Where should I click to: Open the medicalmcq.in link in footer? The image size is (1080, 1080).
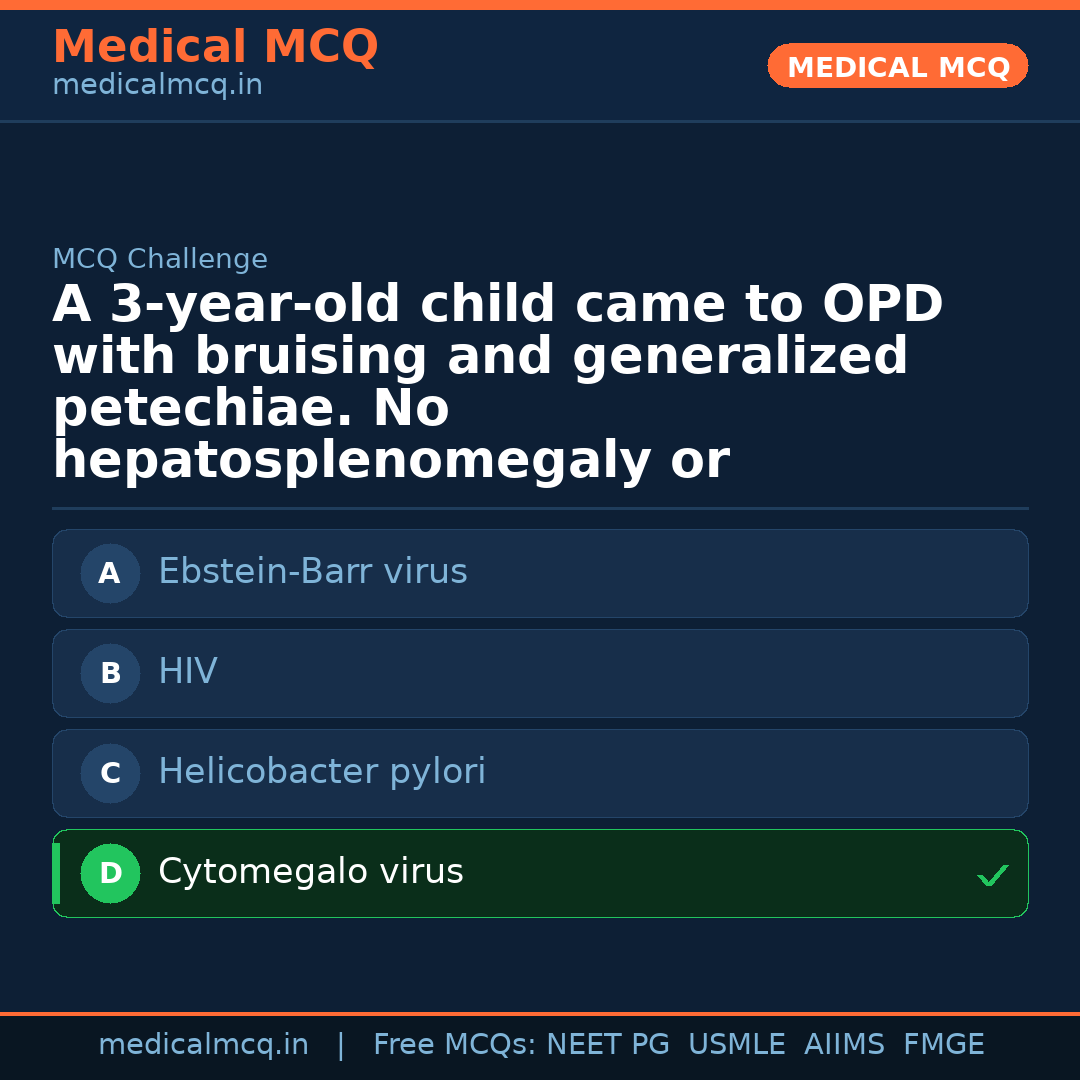(x=203, y=1045)
